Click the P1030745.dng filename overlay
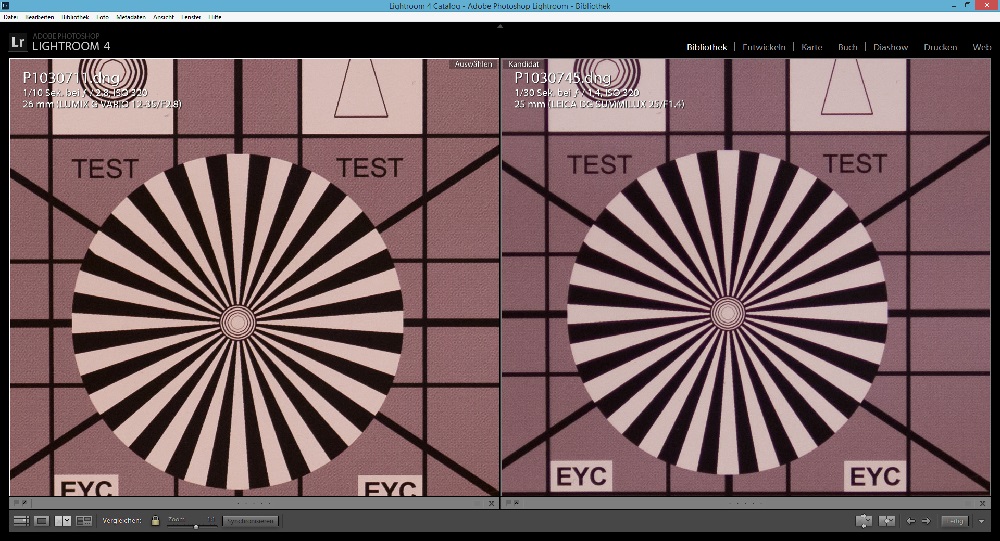 tap(562, 78)
